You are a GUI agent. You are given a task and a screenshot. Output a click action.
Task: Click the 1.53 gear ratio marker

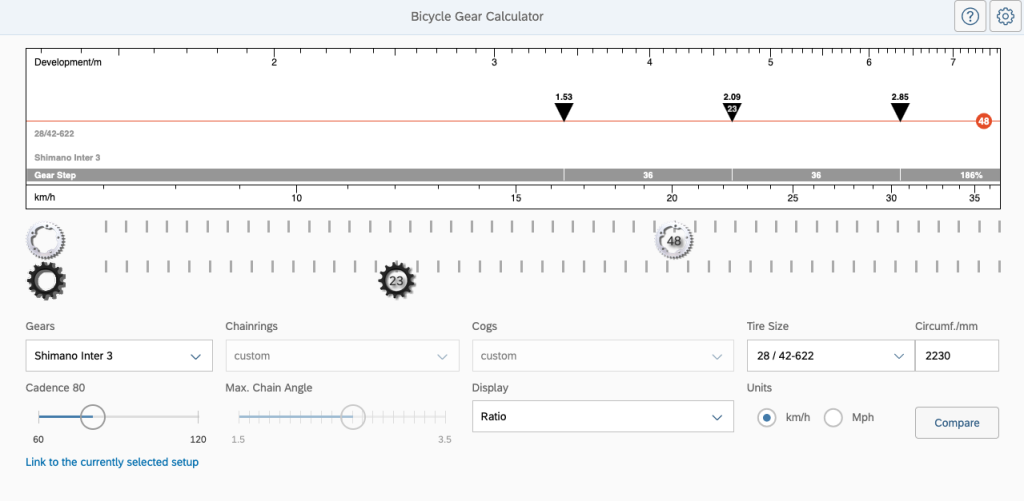coord(564,111)
